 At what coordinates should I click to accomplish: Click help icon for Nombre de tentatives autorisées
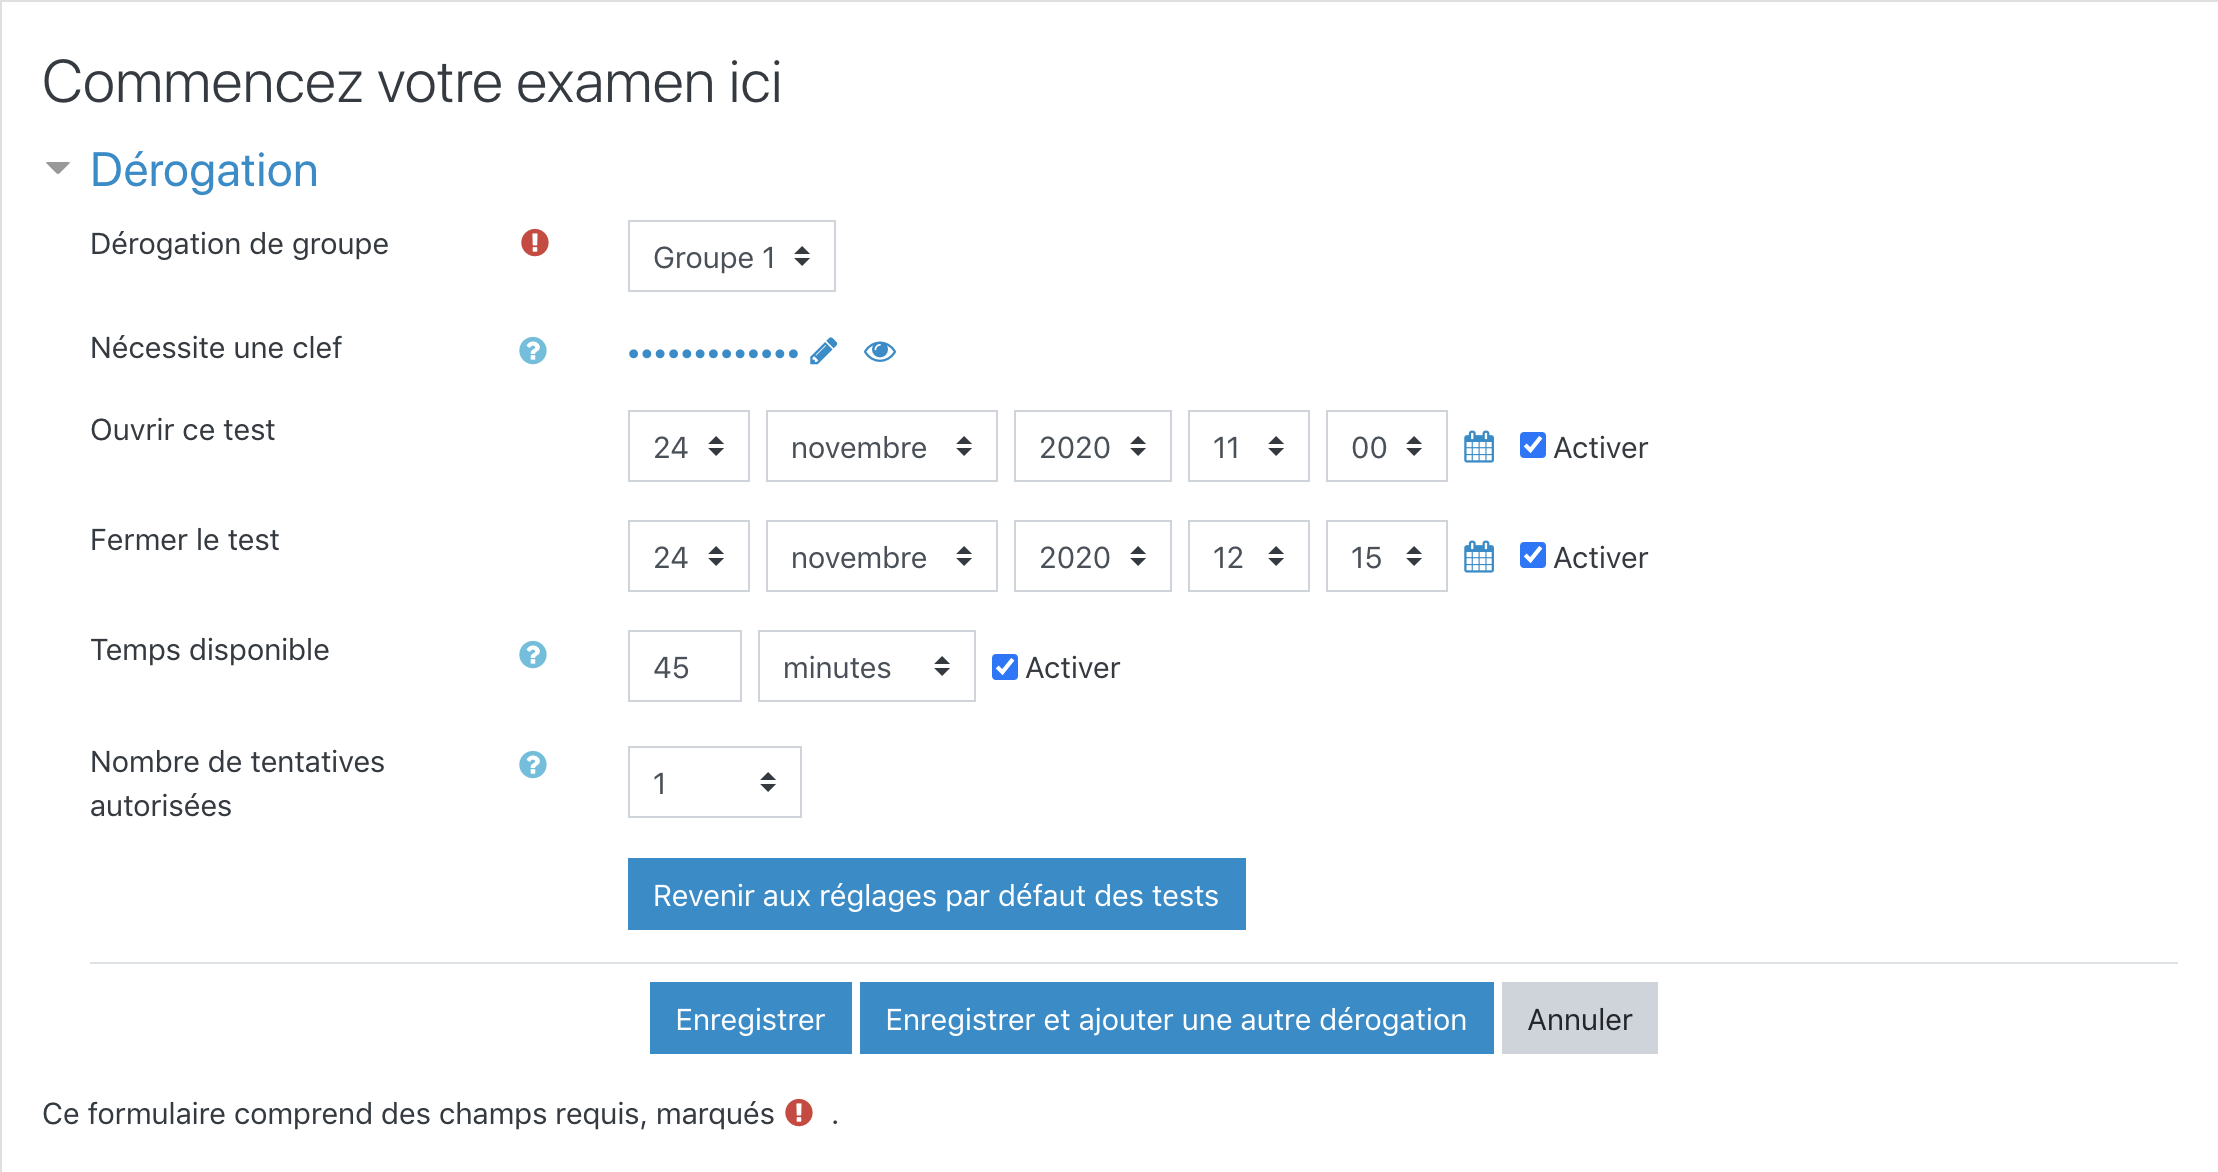[x=533, y=765]
